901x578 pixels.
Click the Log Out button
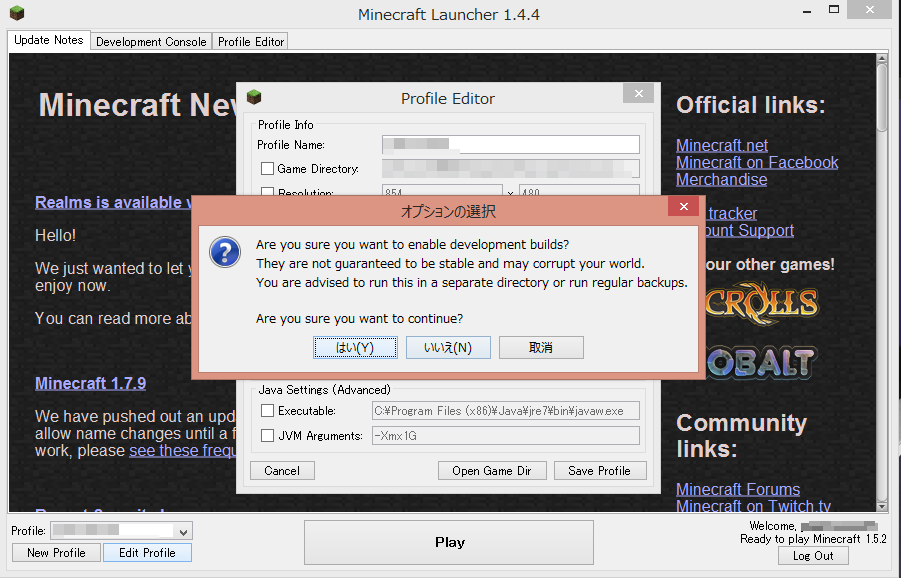pos(813,556)
